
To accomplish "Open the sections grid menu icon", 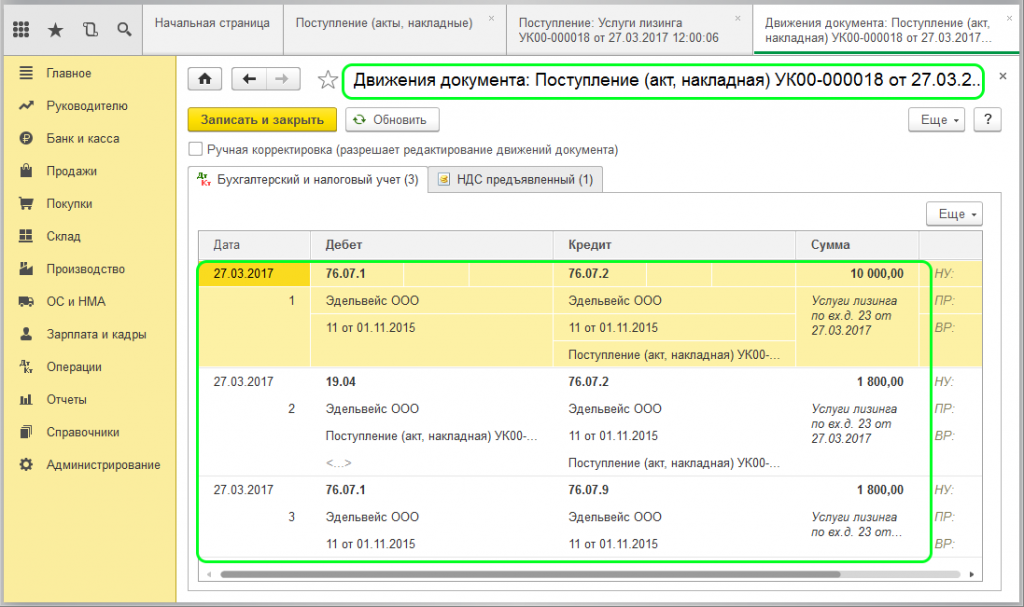I will coord(21,29).
